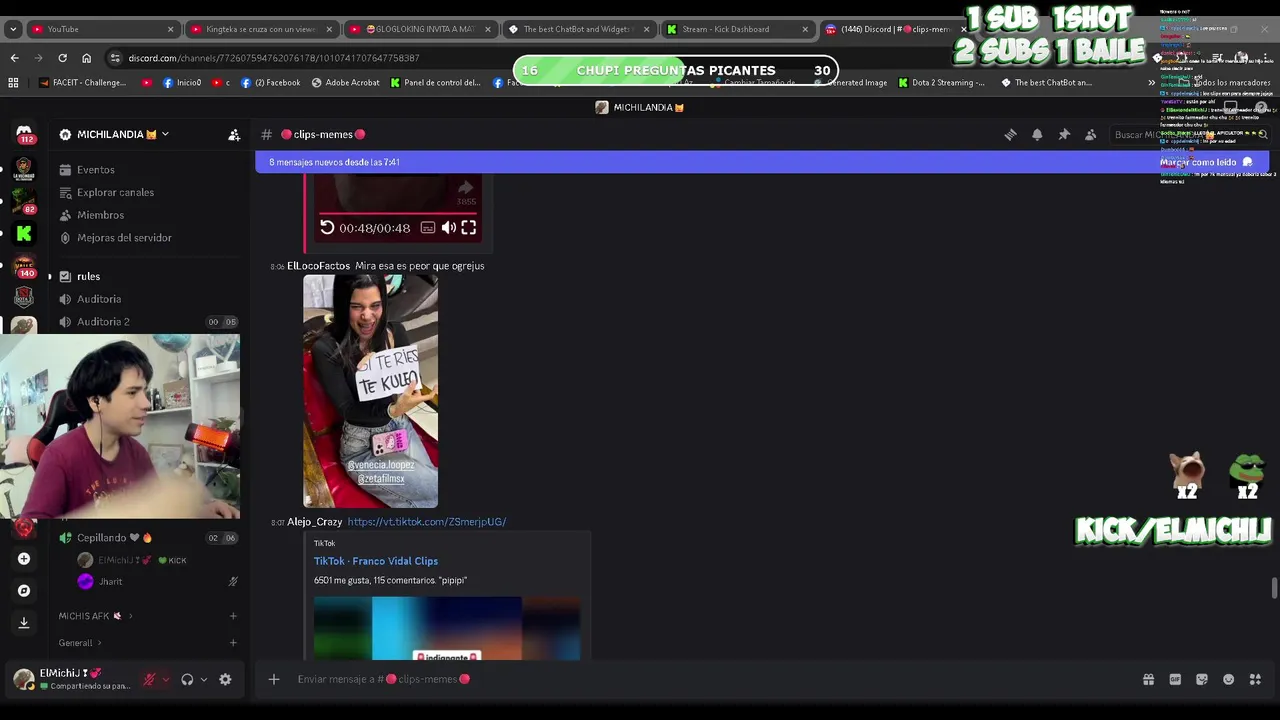1280x720 pixels.
Task: Open the apps icon in message bar
Action: (1255, 679)
